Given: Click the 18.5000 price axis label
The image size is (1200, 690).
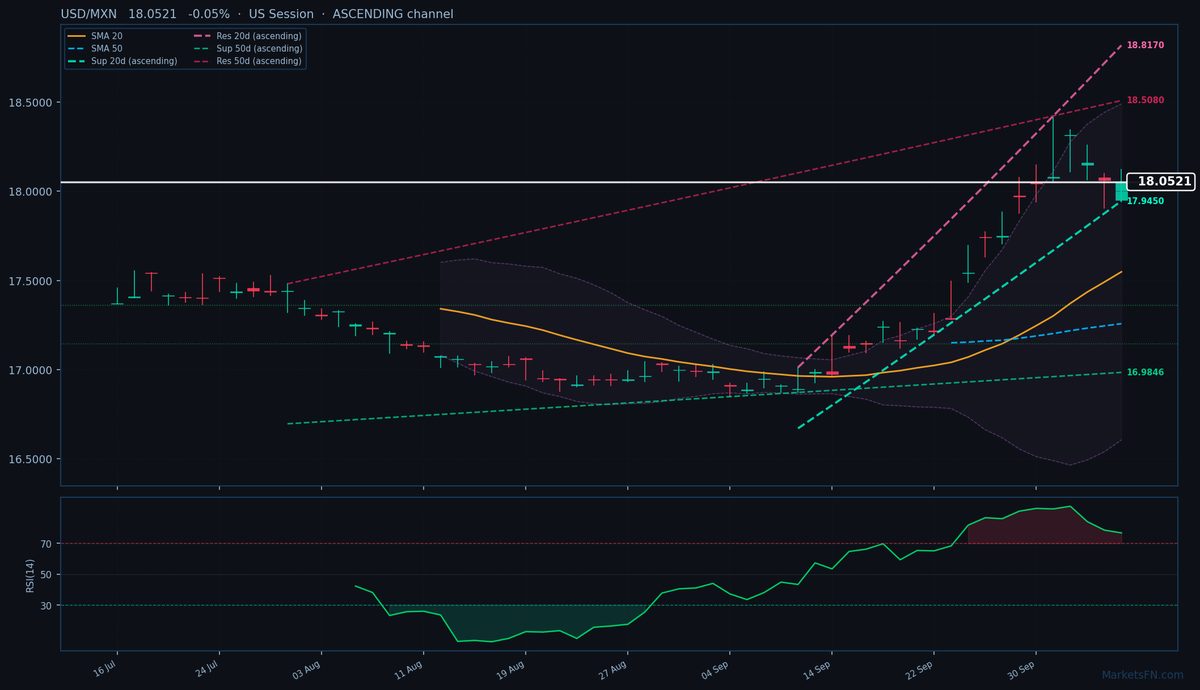Looking at the screenshot, I should (x=30, y=103).
